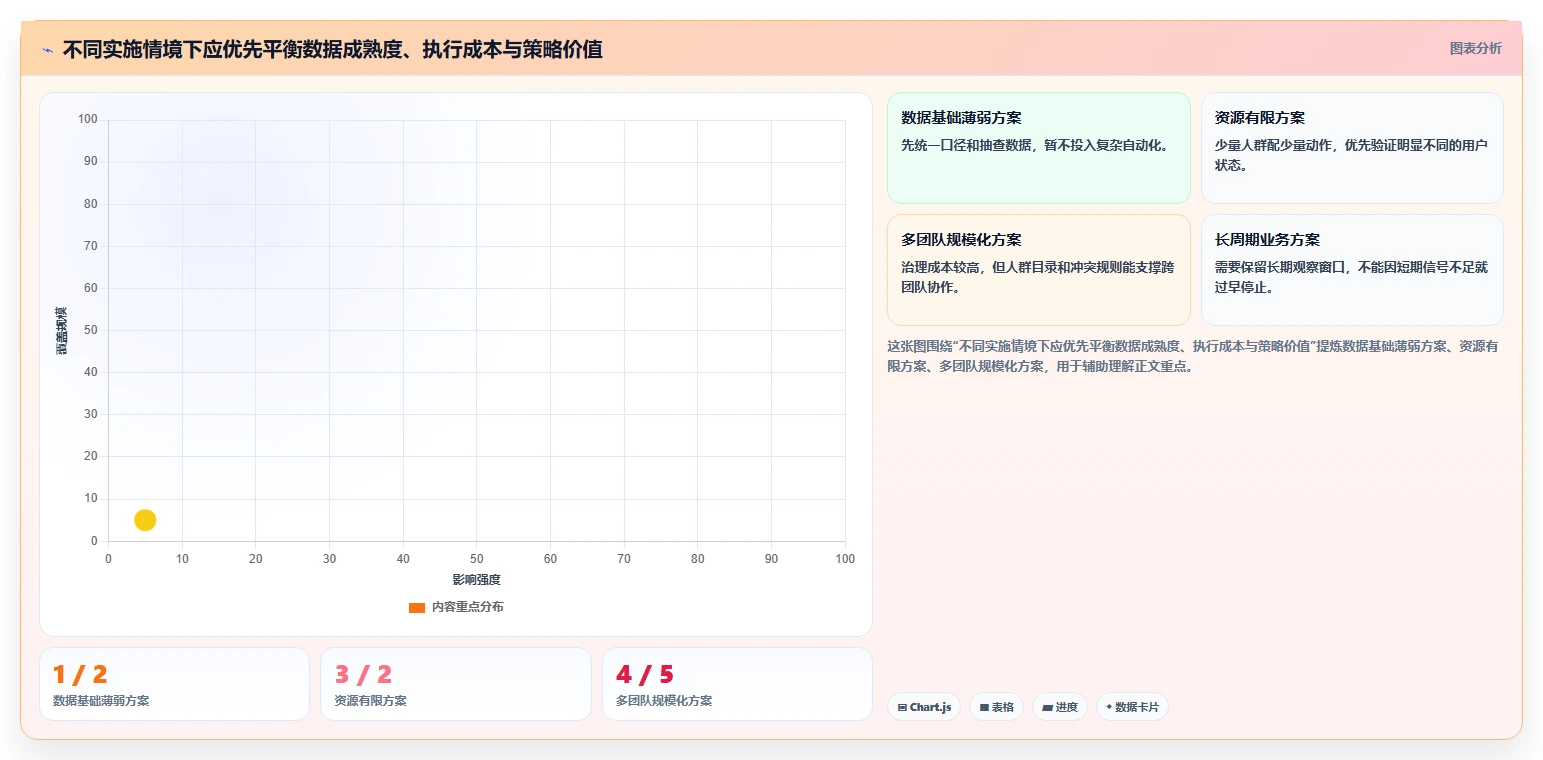Click the summary paragraph starting 这张图围绕

click(x=1192, y=356)
